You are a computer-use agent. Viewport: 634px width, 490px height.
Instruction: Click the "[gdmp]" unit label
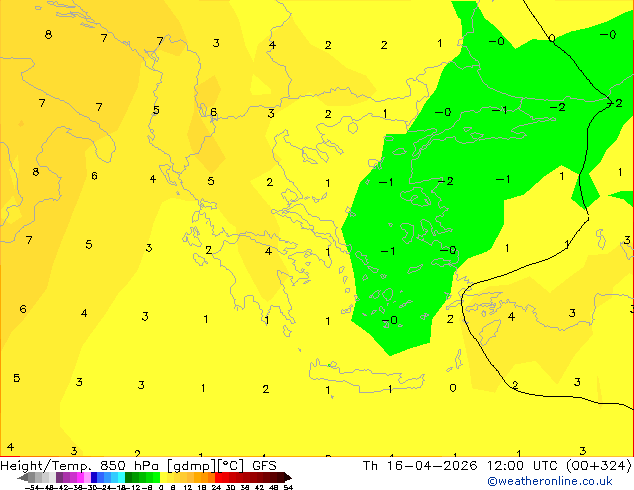coord(191,466)
